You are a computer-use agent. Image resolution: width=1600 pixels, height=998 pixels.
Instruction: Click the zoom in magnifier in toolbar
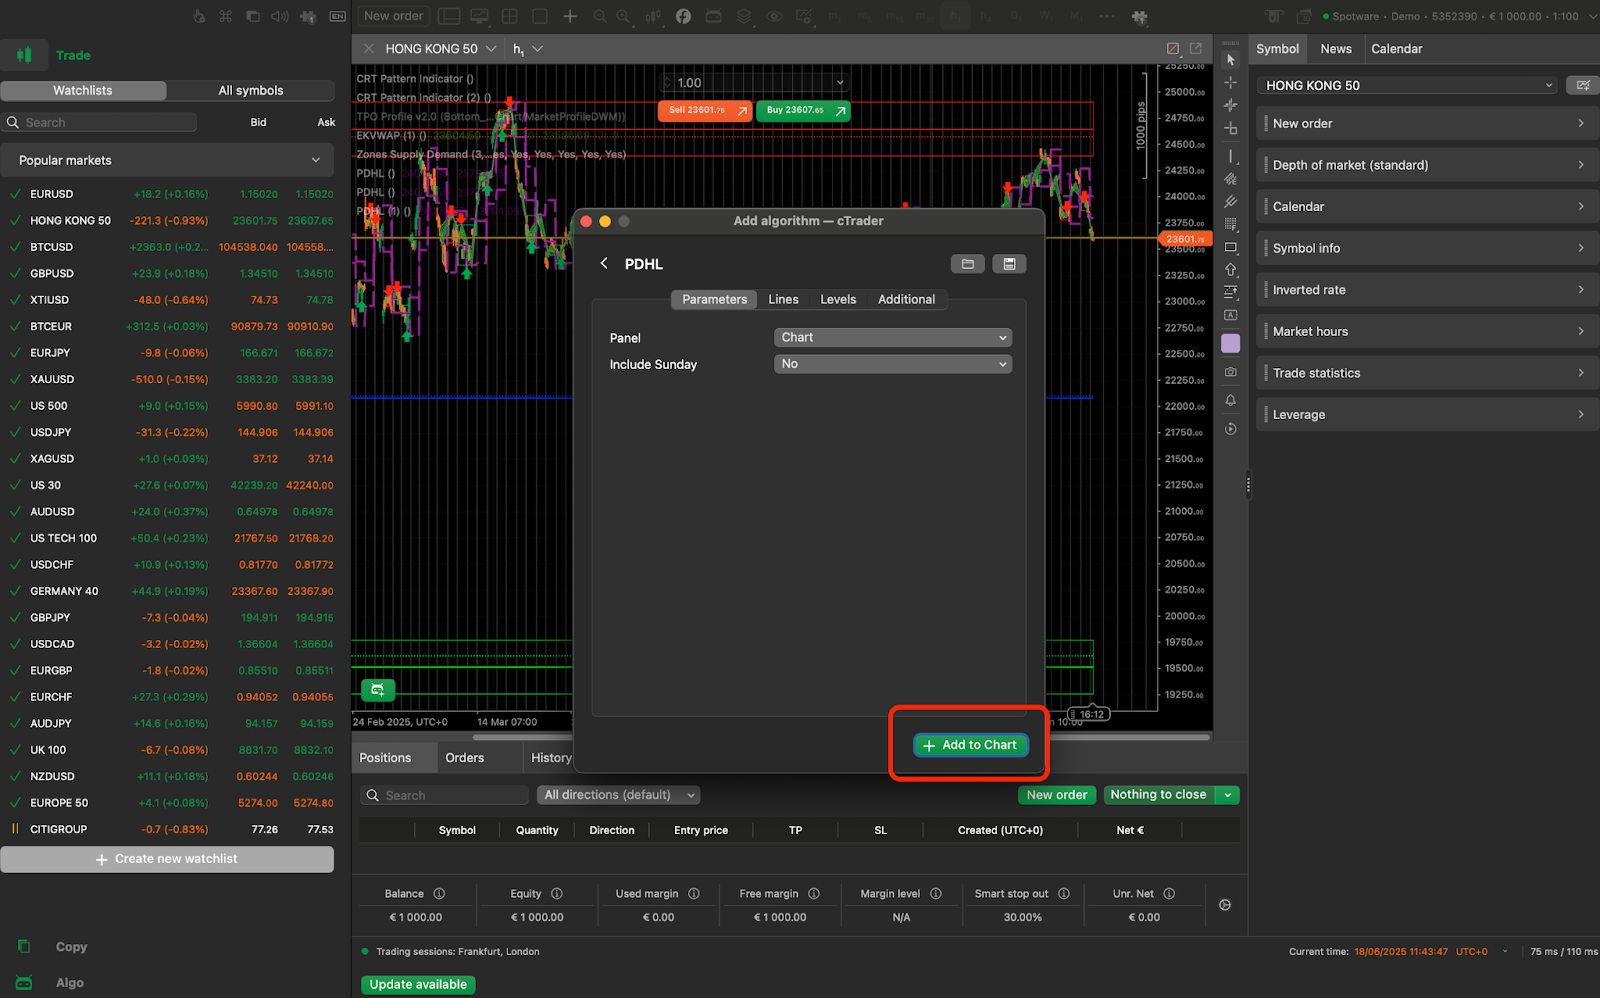(x=624, y=16)
